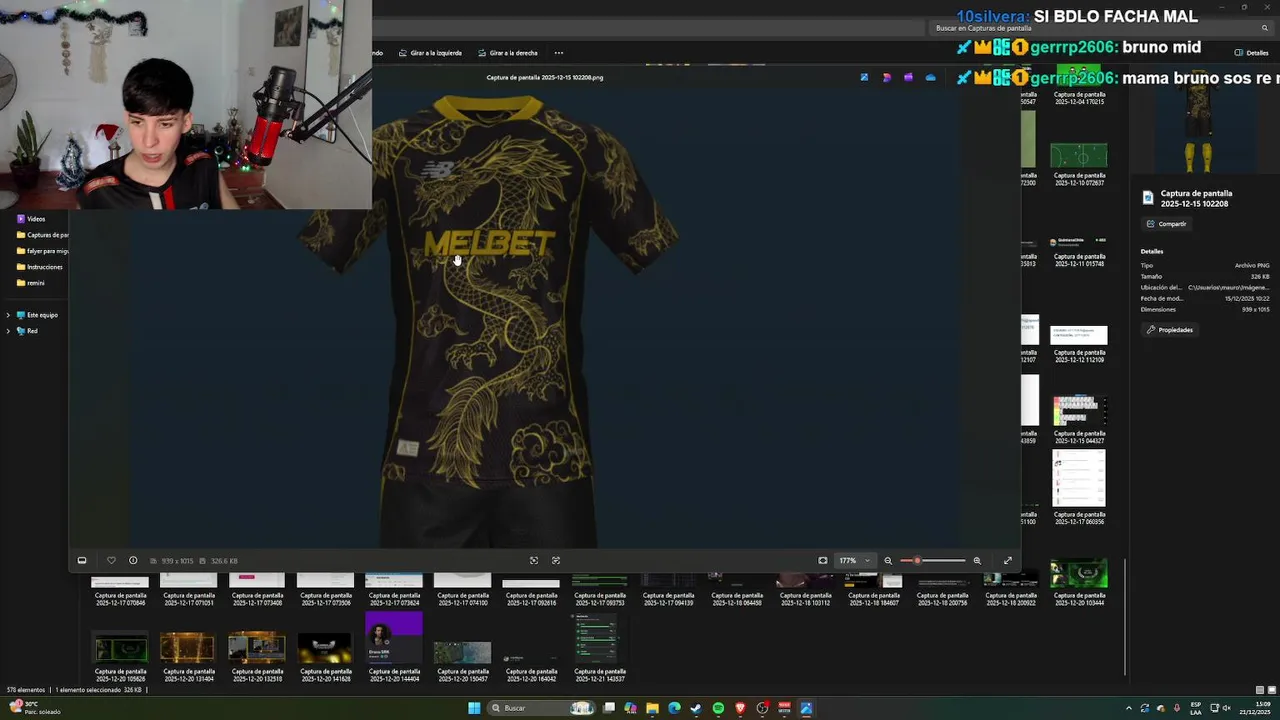Toggle the Detalles pane button

click(1252, 52)
